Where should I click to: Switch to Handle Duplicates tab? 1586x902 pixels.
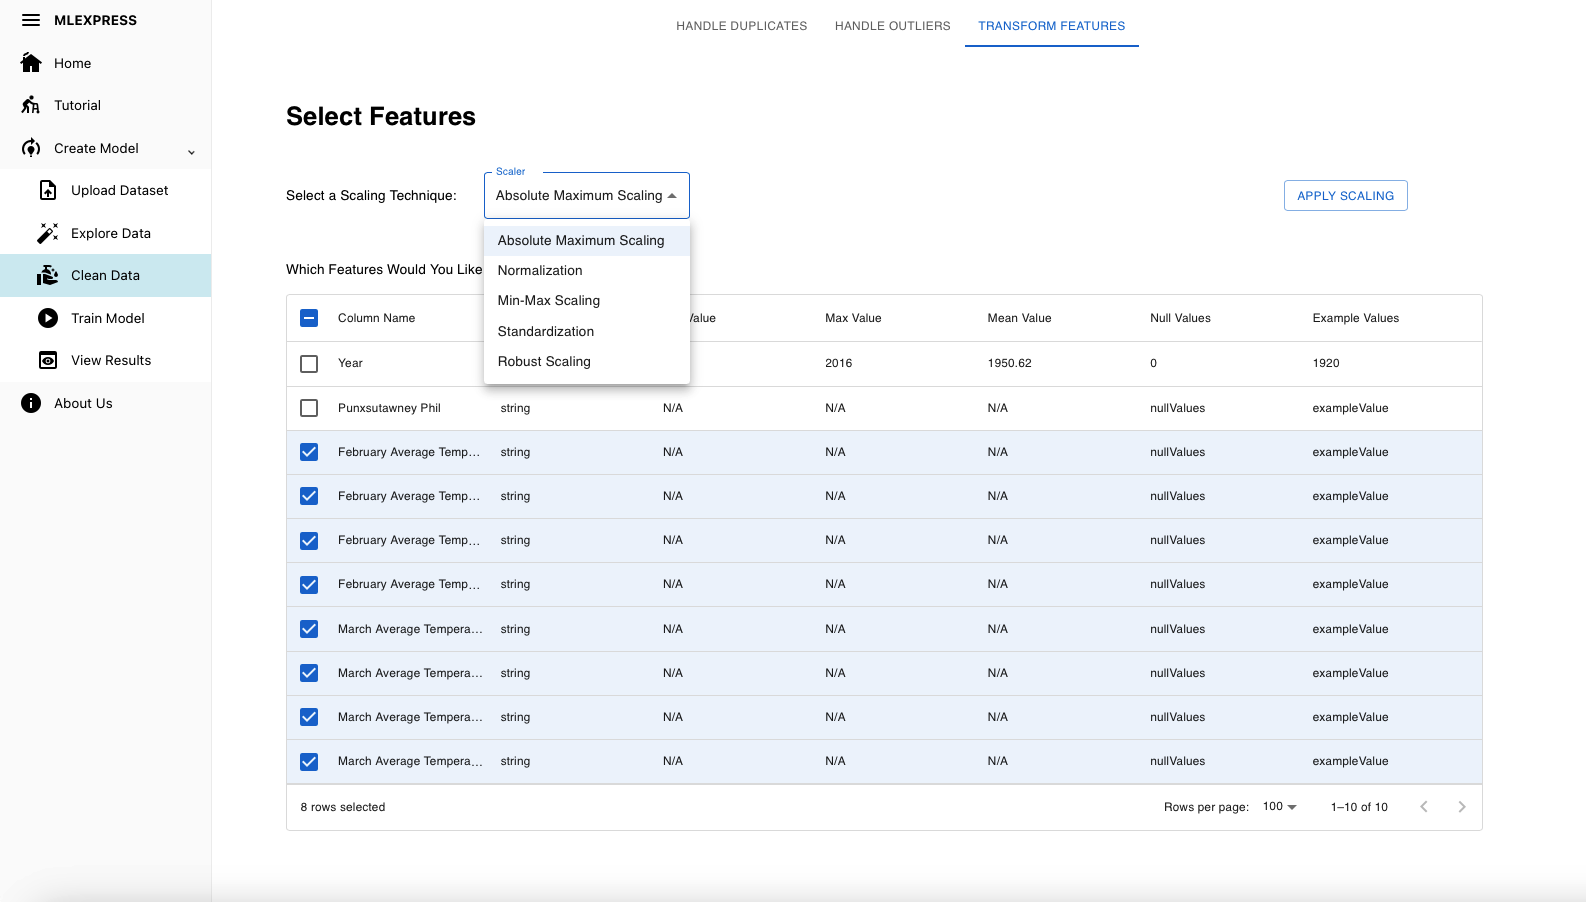click(x=742, y=26)
